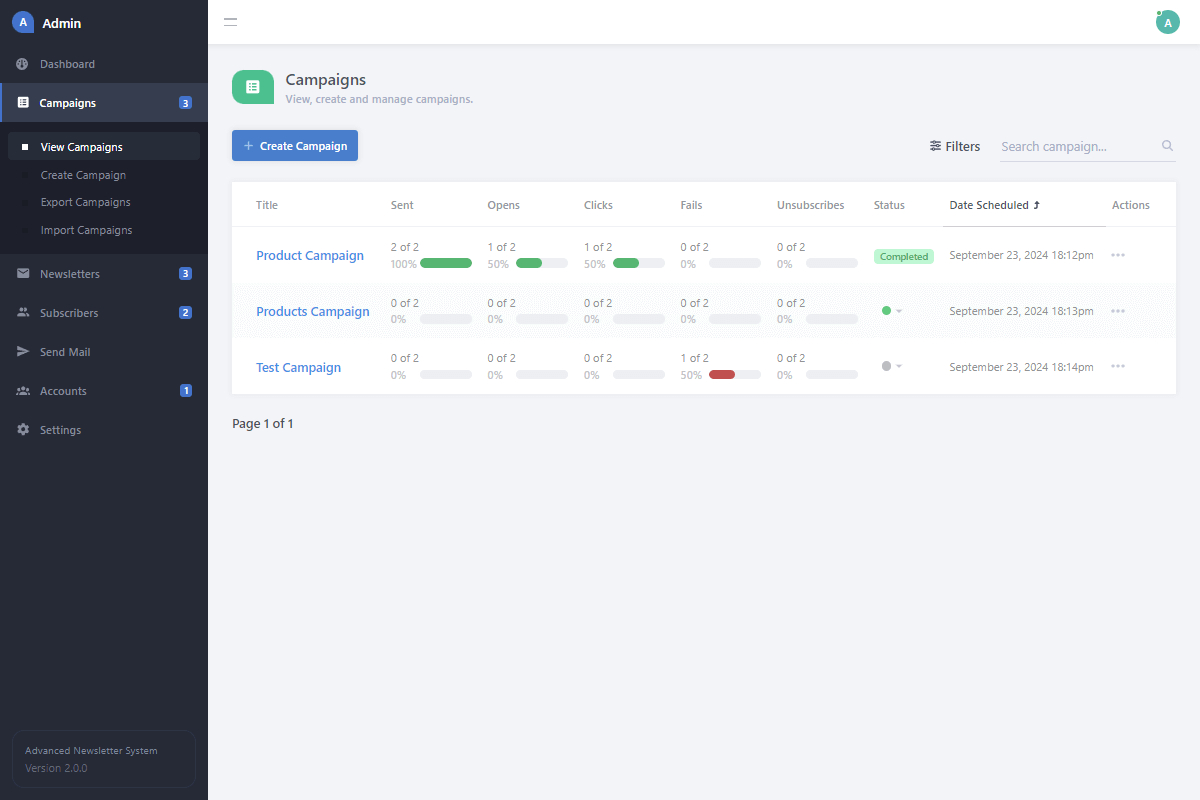Click the Accounts group icon
Viewport: 1200px width, 800px height.
coord(23,391)
